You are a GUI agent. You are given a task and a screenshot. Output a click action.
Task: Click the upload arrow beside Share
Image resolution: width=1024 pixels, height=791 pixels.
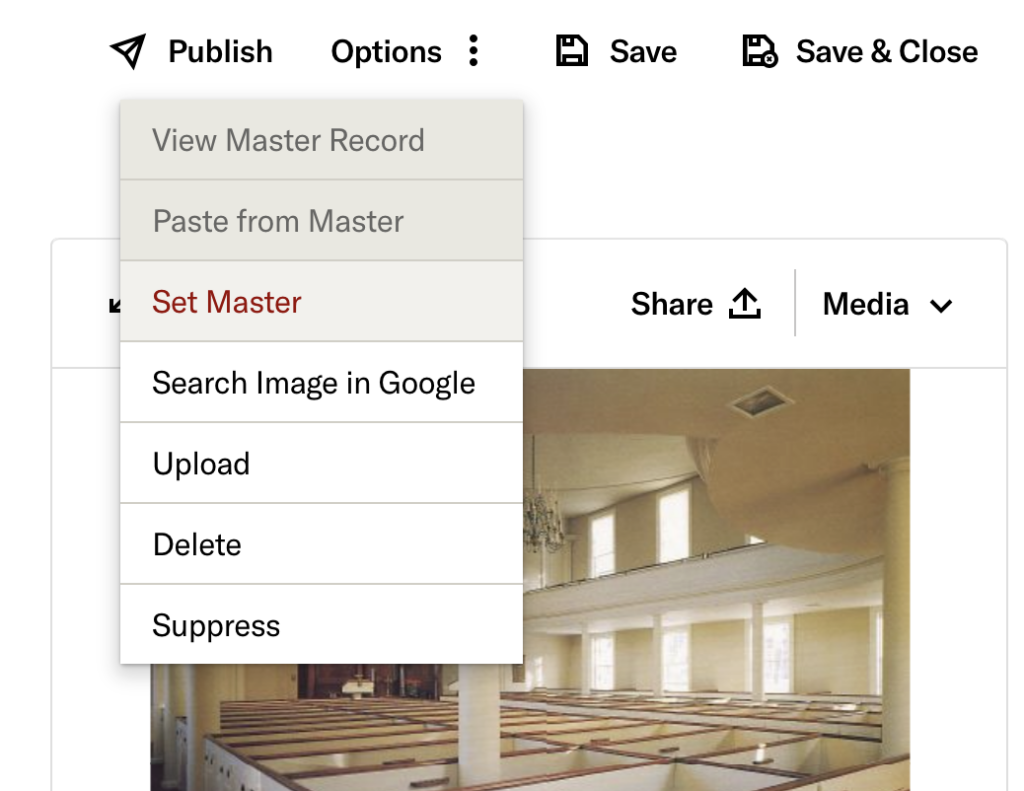[745, 303]
